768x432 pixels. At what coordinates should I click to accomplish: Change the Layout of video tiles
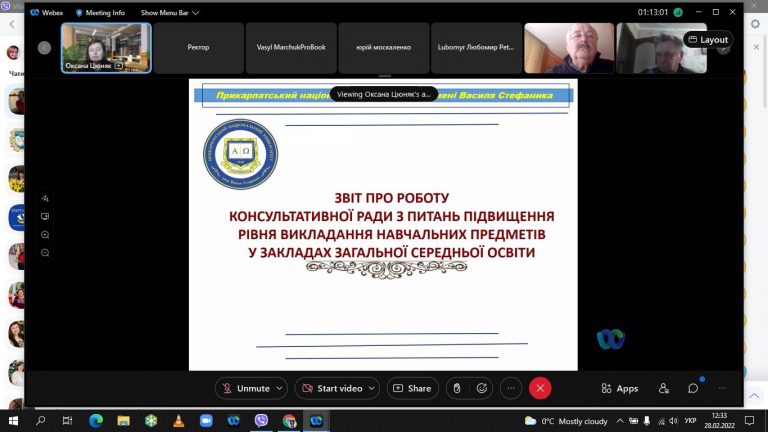(x=708, y=40)
